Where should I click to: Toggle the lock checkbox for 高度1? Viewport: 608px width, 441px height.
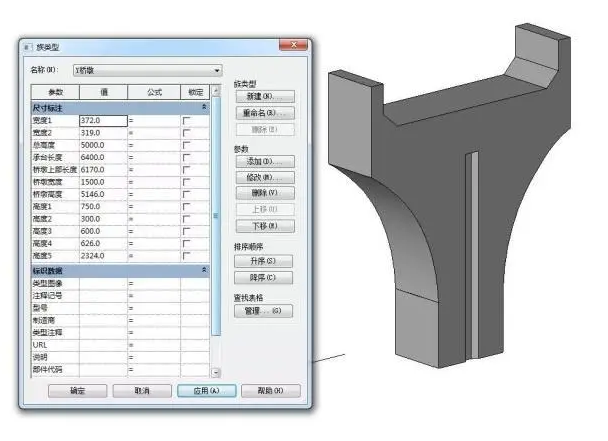point(187,207)
